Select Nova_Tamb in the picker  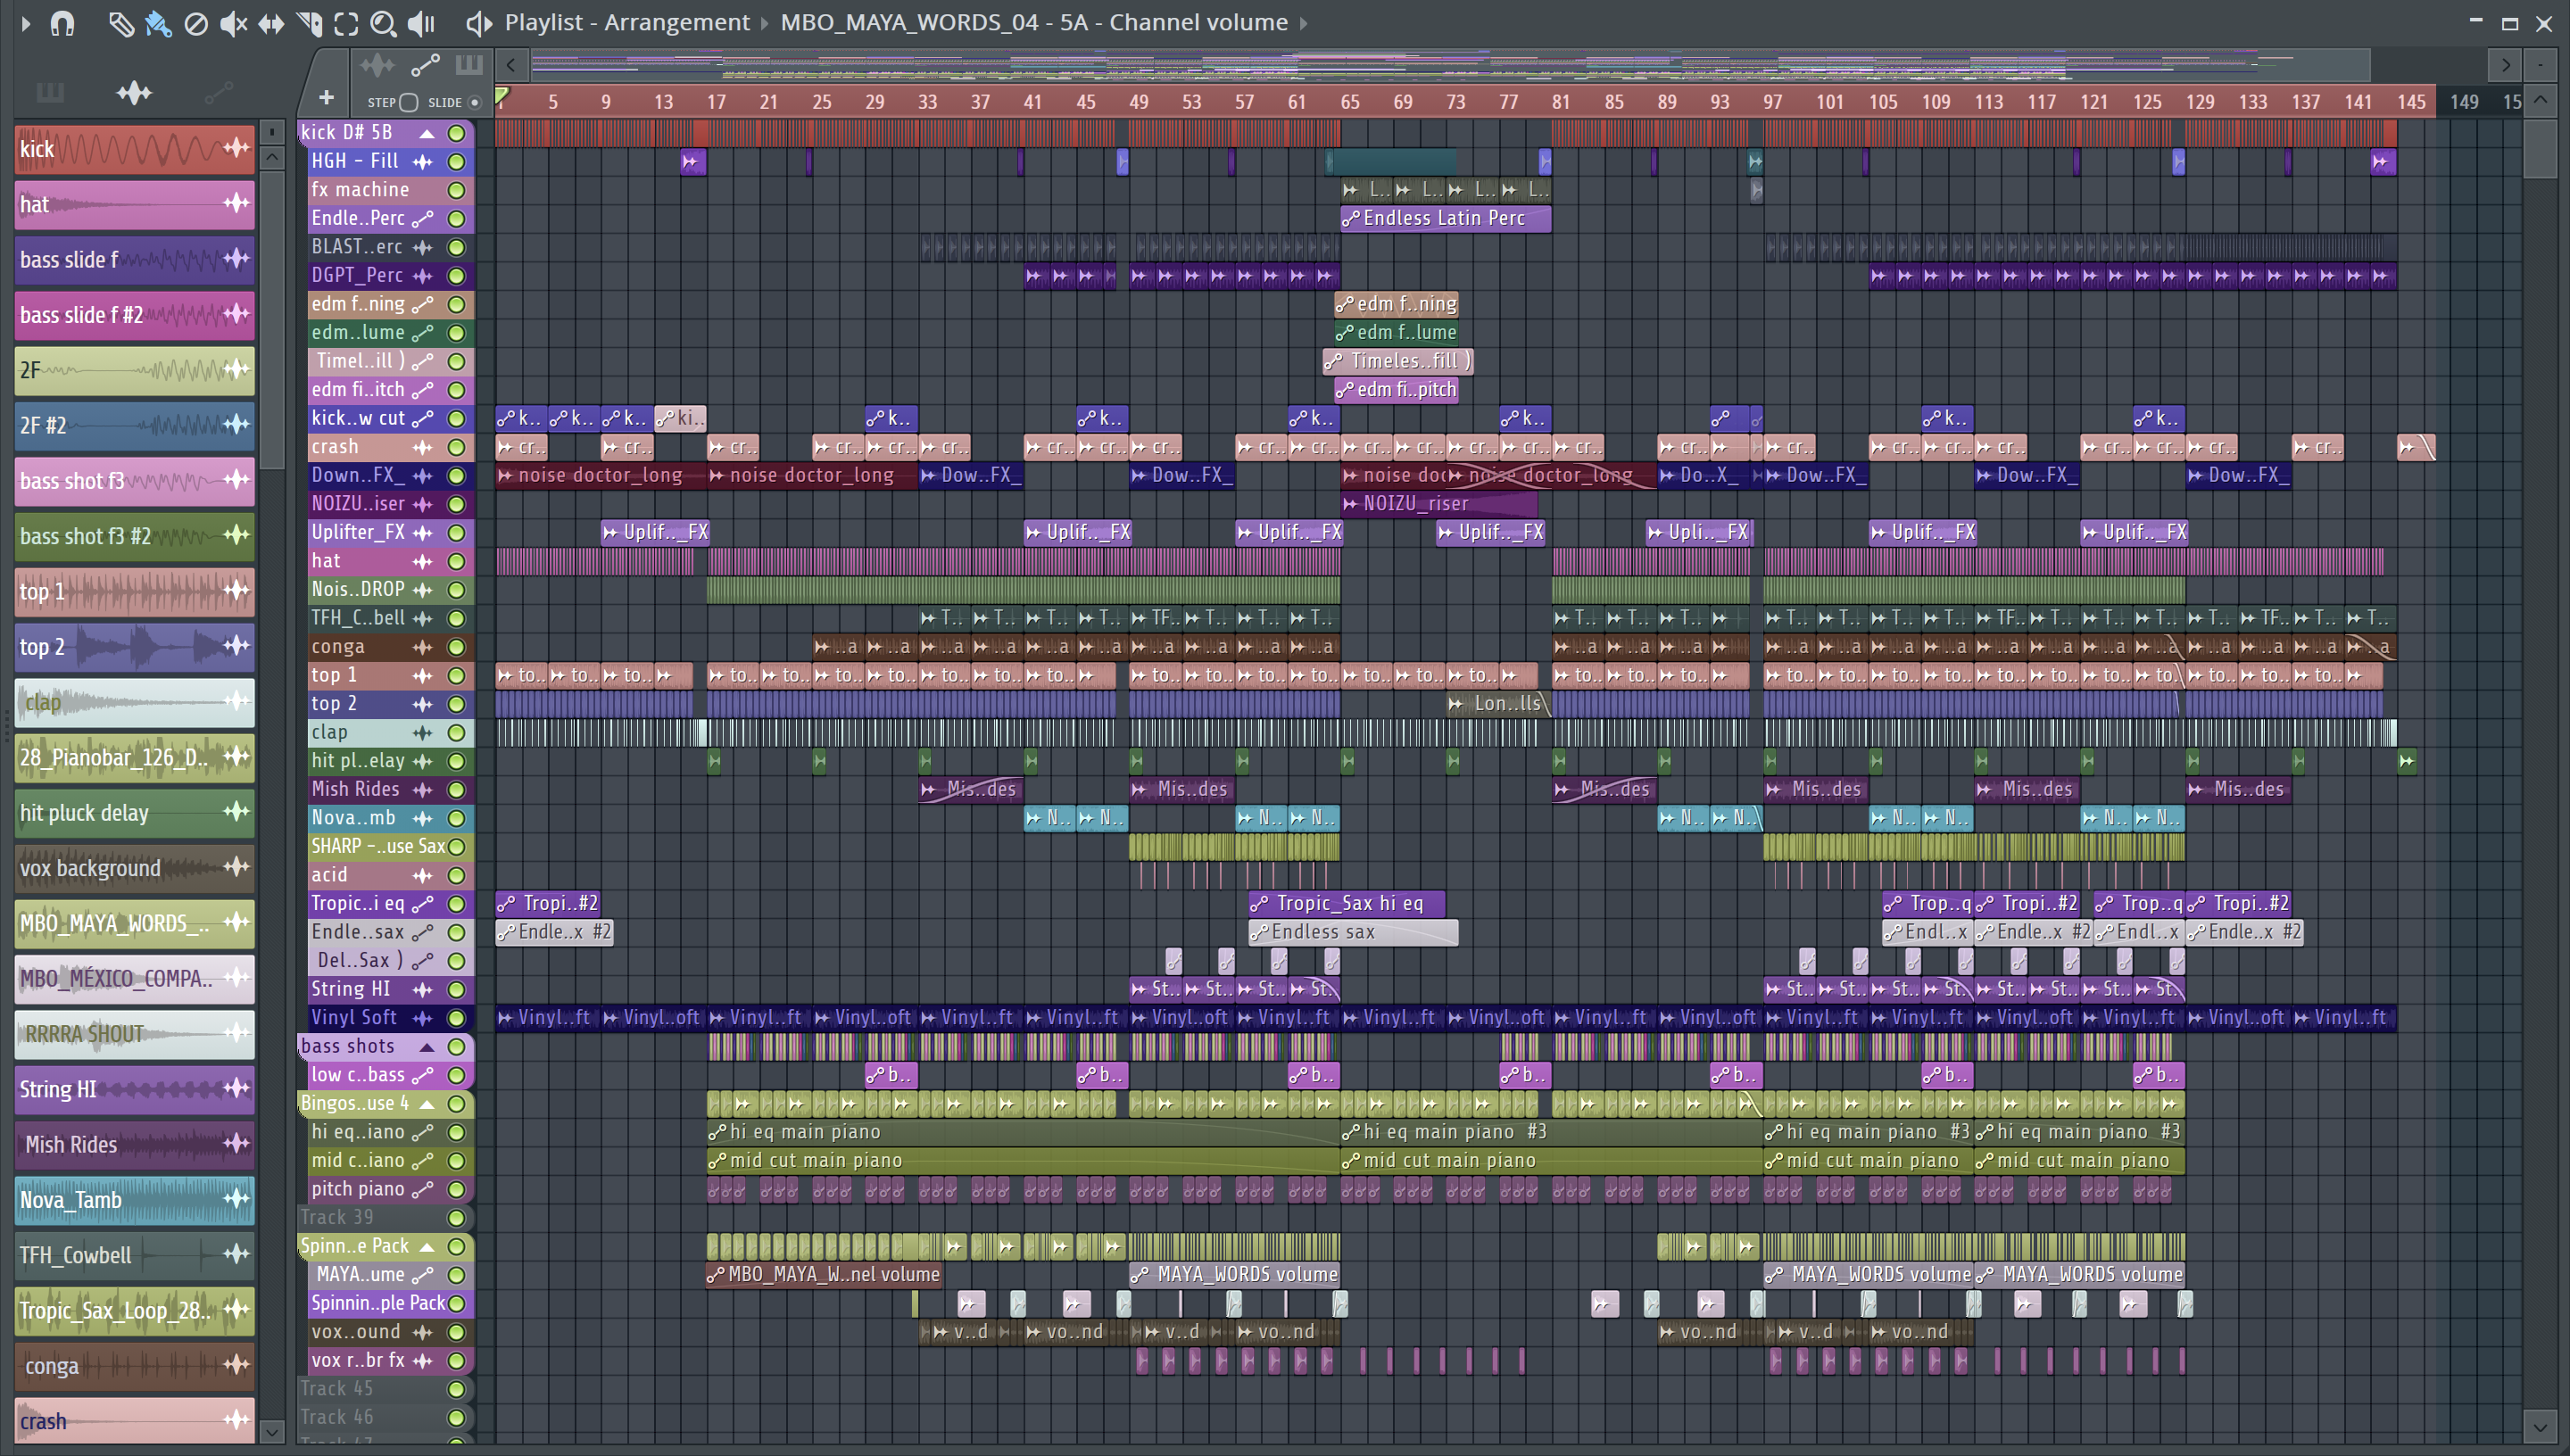135,1200
